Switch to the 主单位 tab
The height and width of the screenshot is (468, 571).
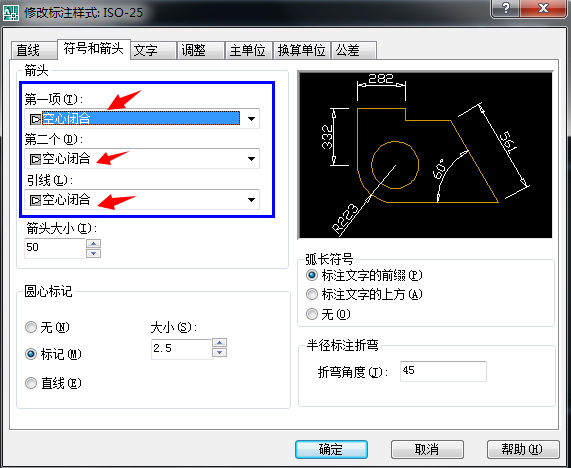(249, 50)
